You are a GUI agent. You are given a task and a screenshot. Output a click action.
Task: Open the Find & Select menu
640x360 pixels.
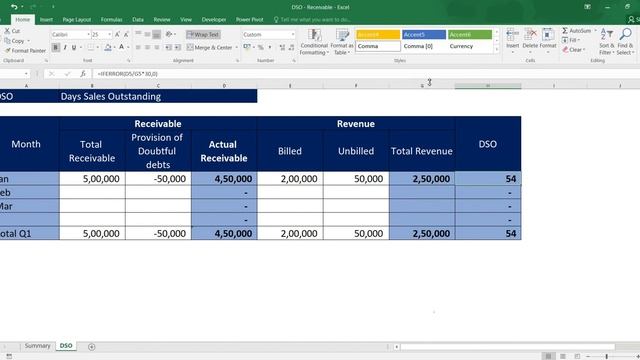click(x=625, y=42)
